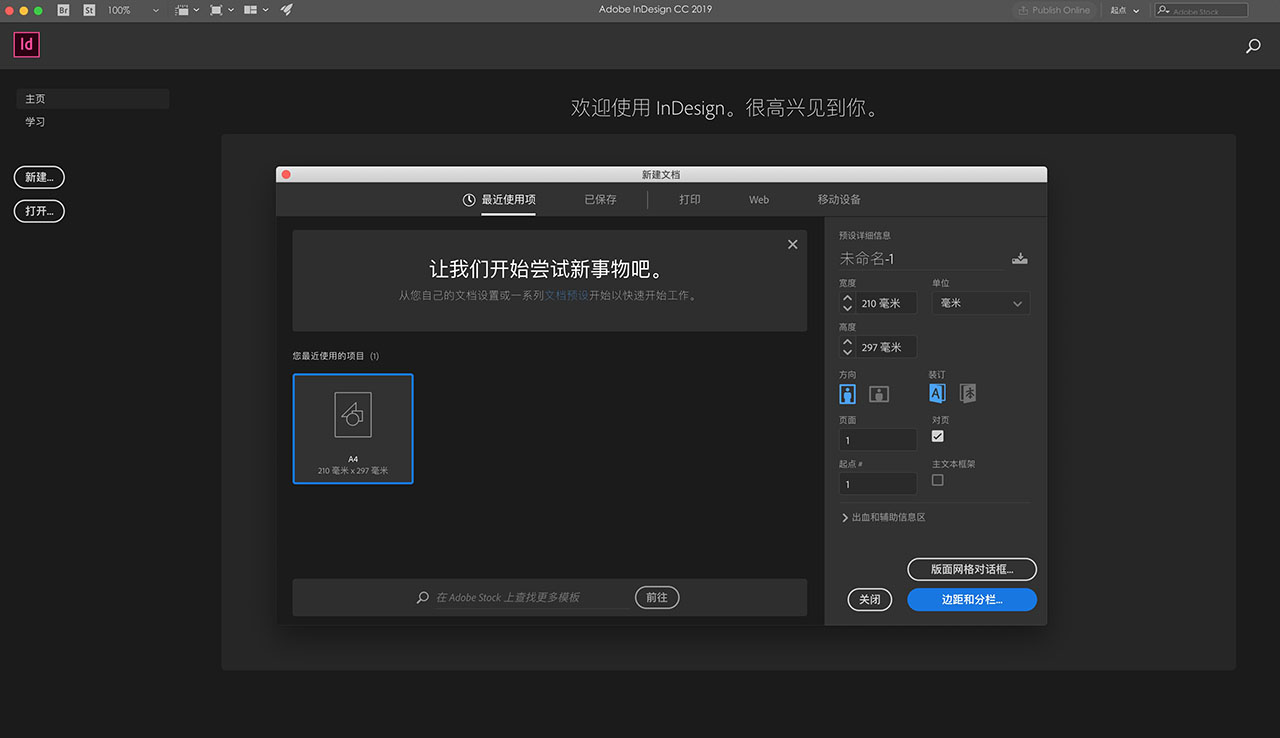Enable the 主文本框架 checkbox

938,480
